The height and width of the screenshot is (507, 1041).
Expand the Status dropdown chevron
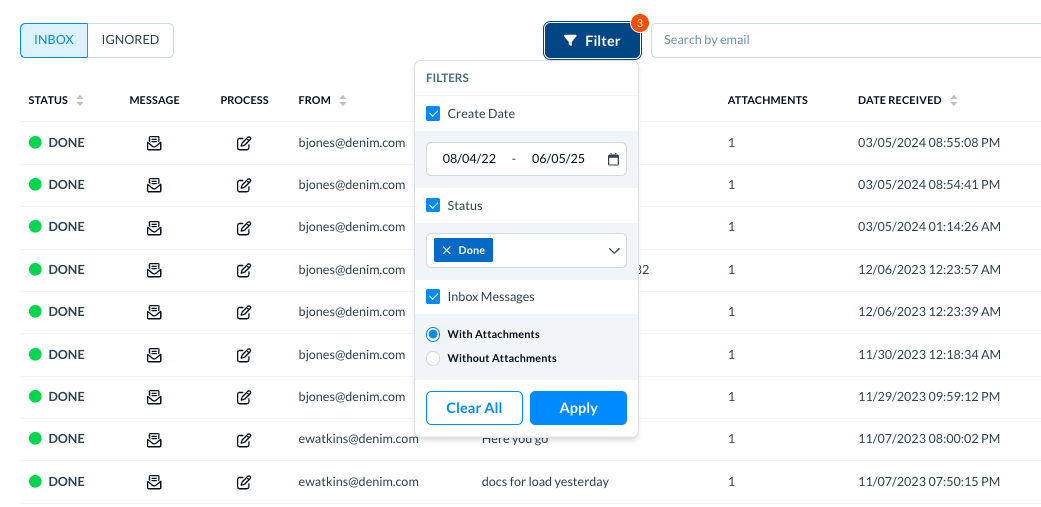(x=613, y=251)
